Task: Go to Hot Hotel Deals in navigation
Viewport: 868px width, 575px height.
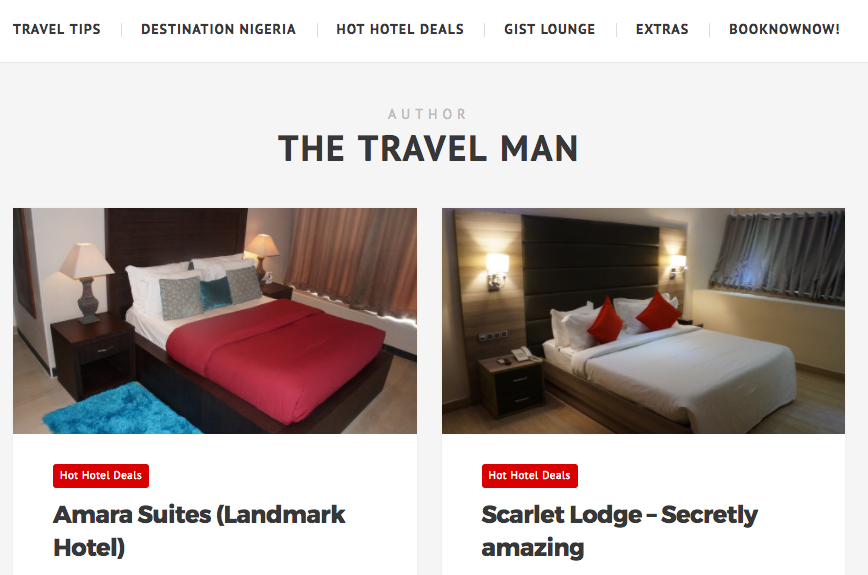Action: coord(400,29)
